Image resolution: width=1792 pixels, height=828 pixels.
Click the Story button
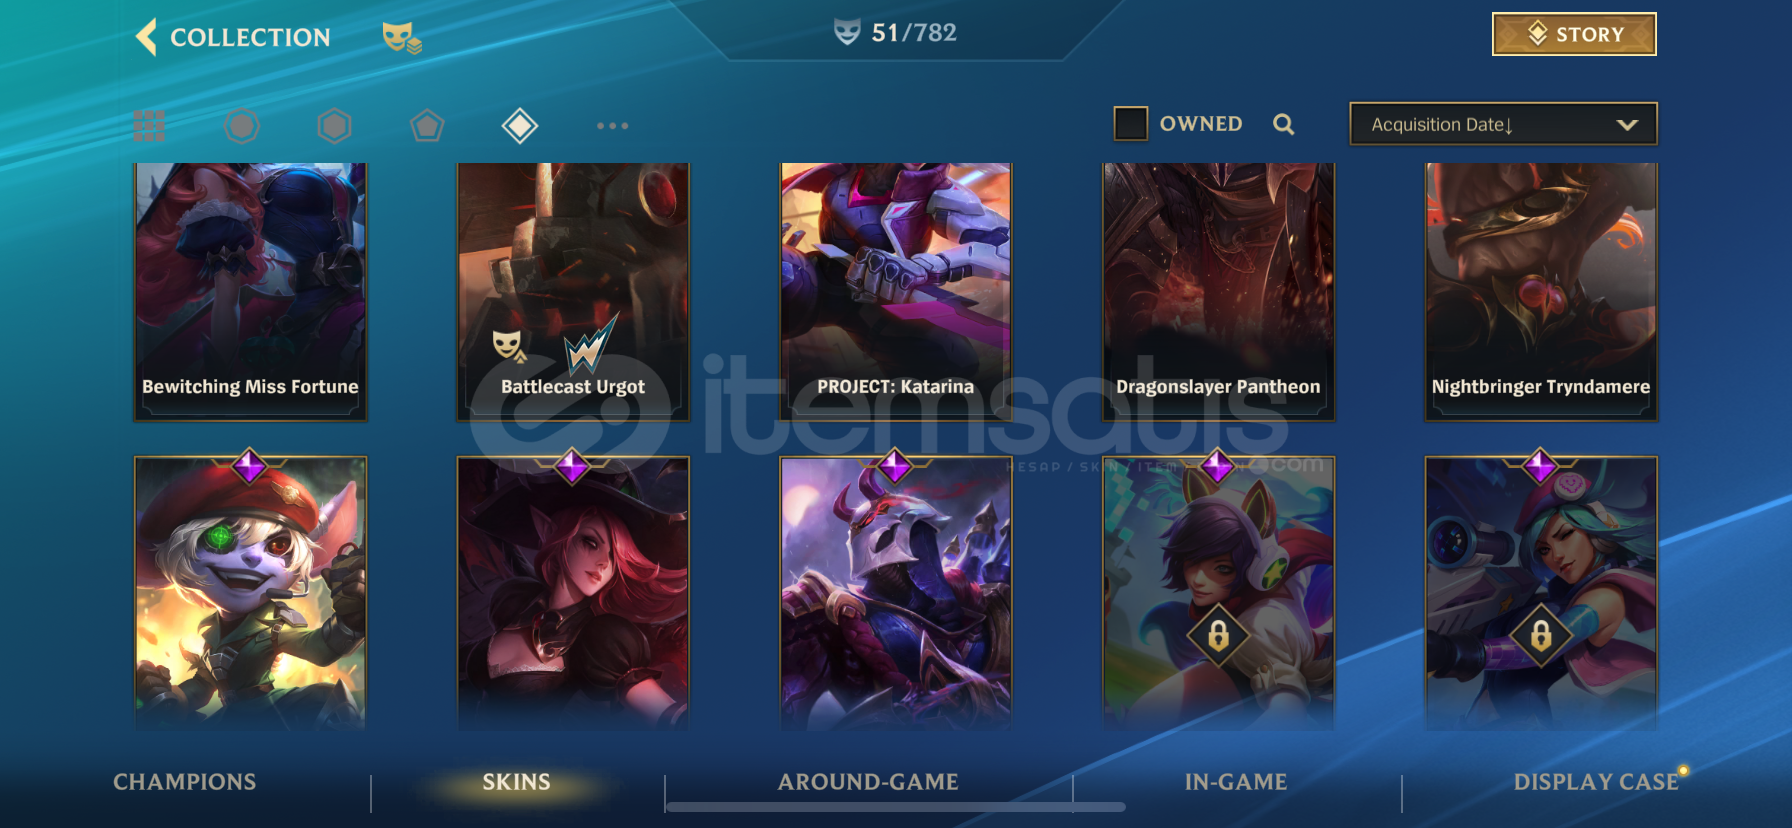[1574, 34]
